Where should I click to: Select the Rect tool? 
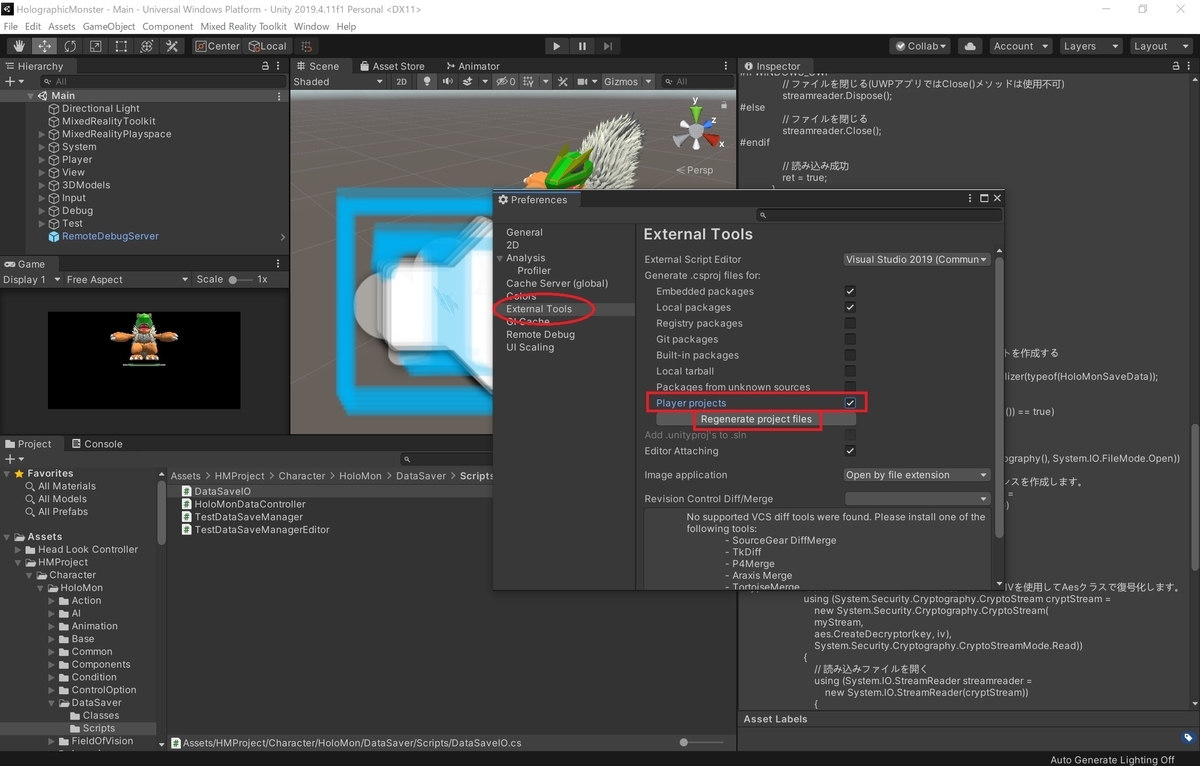pyautogui.click(x=121, y=46)
